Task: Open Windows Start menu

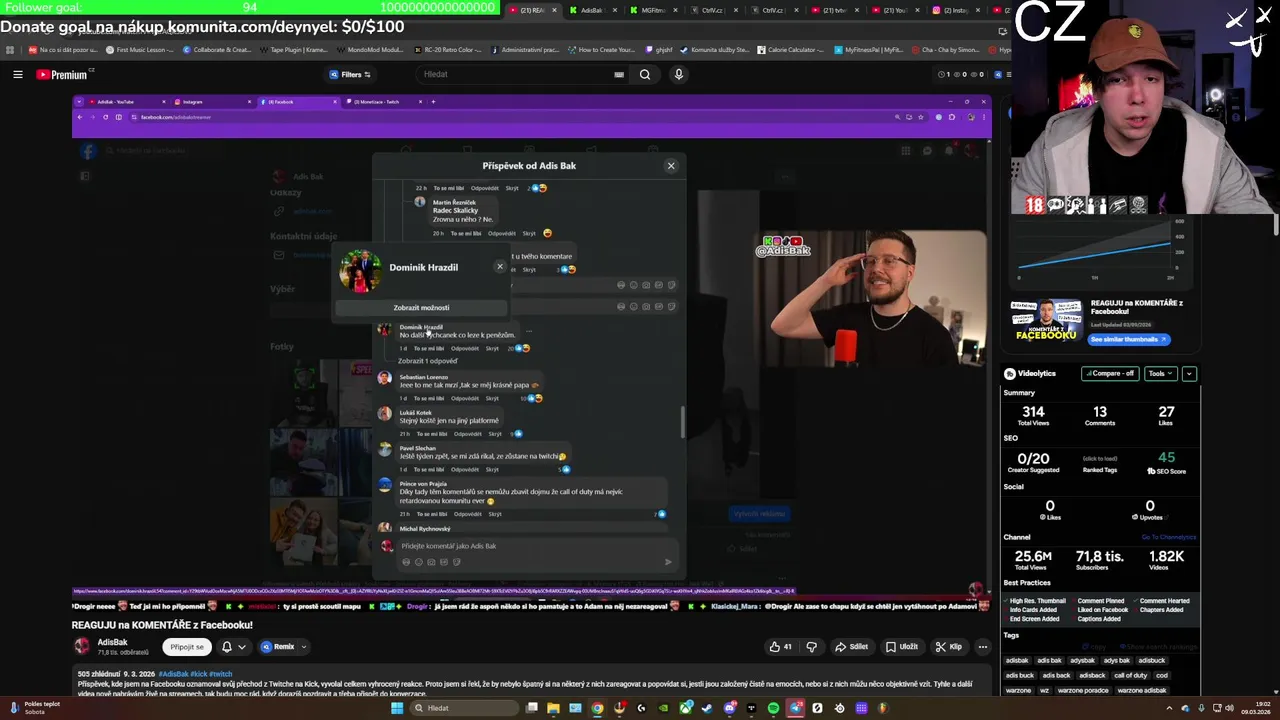Action: [397, 708]
